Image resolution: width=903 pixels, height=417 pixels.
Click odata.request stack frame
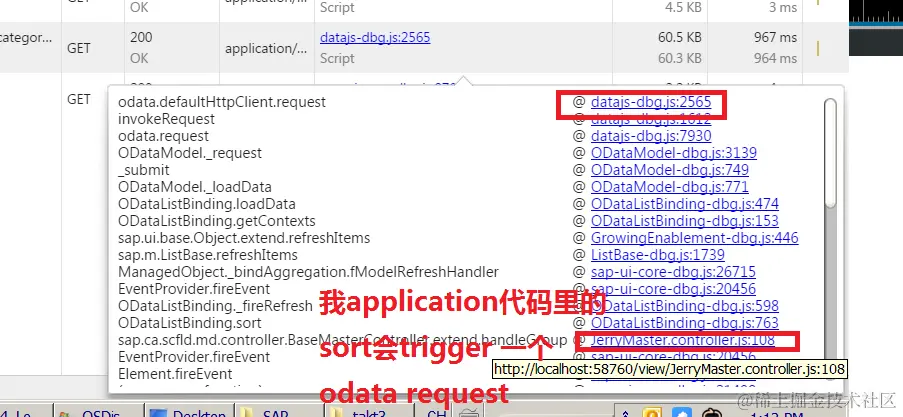tap(164, 136)
